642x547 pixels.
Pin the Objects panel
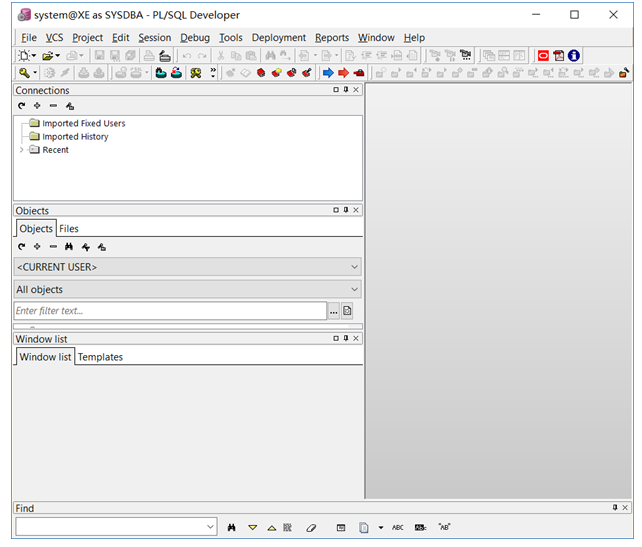pos(346,210)
